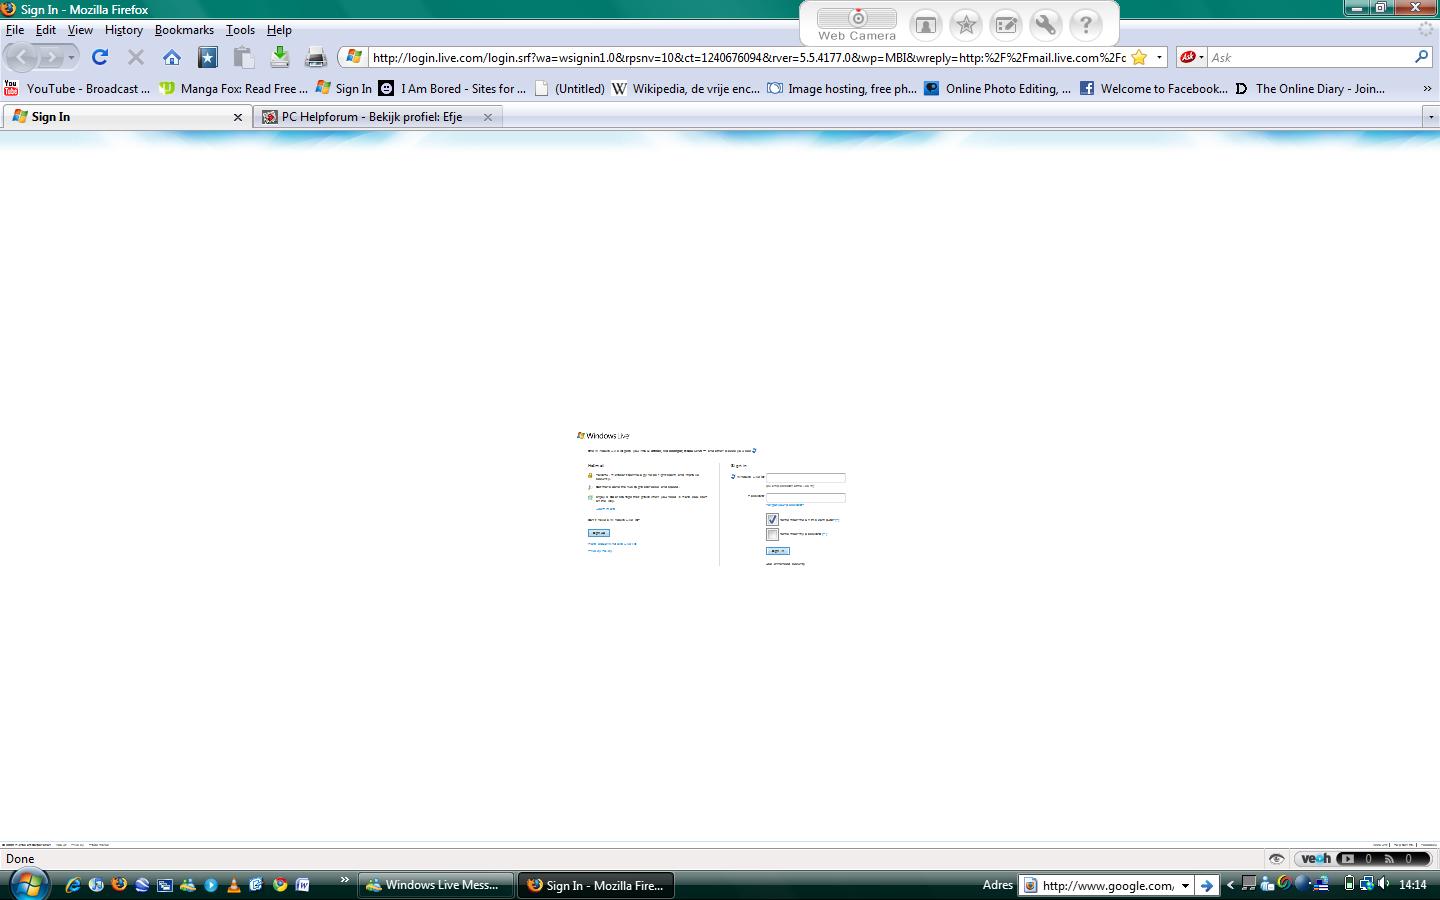Viewport: 1440px width, 900px height.
Task: Click the Password input field
Action: pyautogui.click(x=805, y=497)
